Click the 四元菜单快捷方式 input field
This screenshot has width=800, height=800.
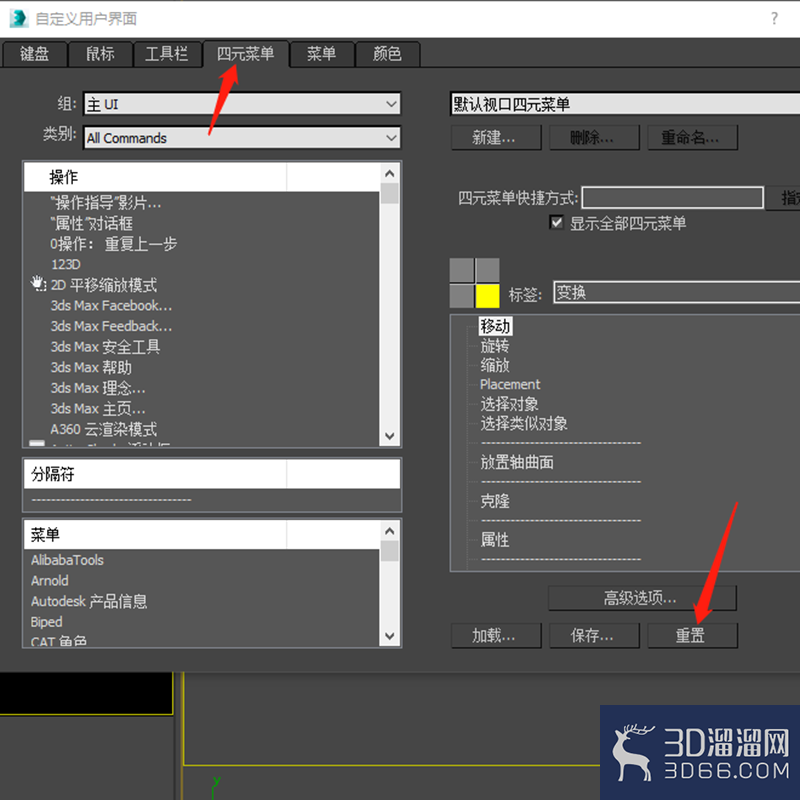[672, 197]
